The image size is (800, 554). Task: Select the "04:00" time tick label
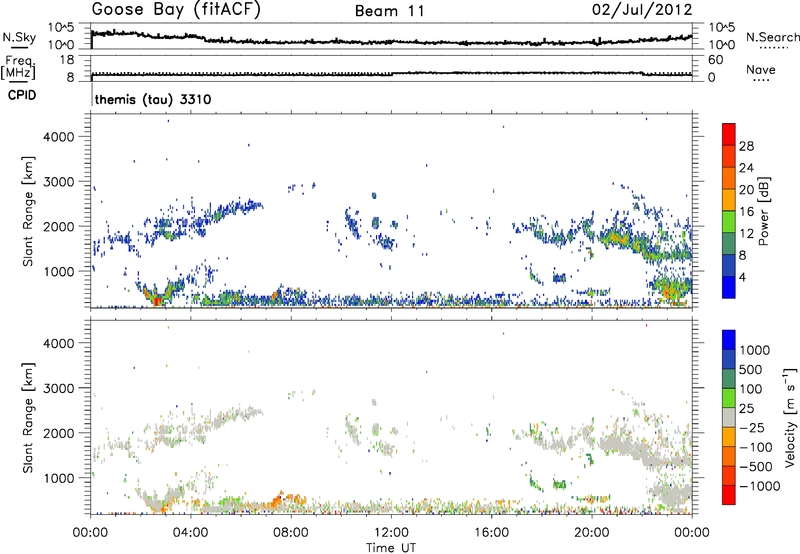(x=190, y=532)
